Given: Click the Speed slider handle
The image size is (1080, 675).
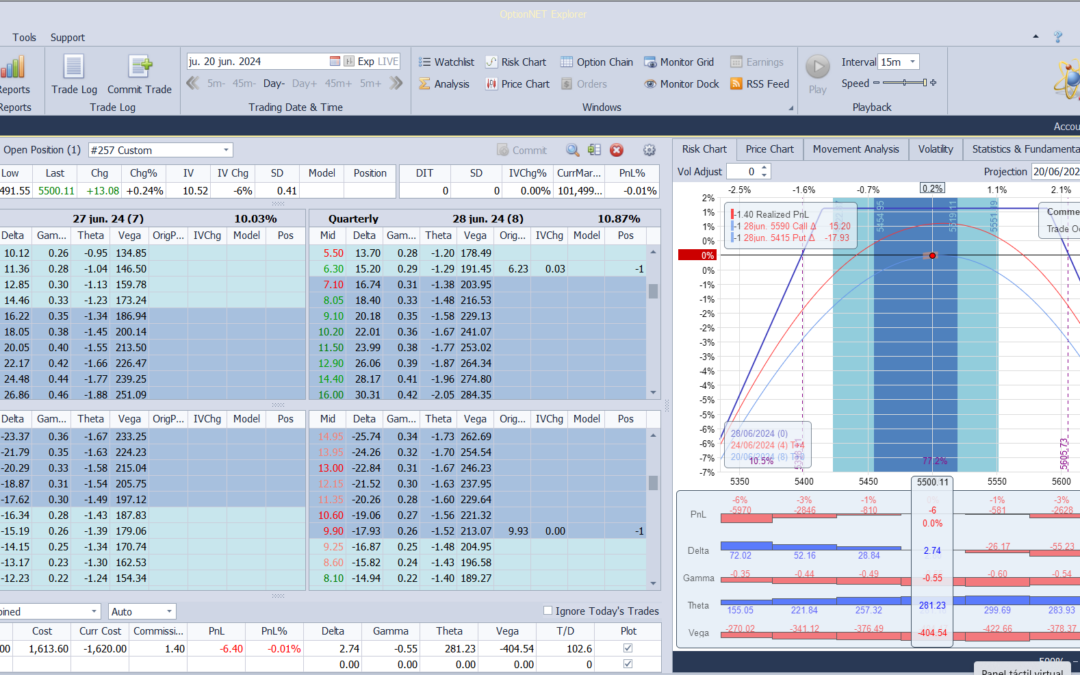Looking at the screenshot, I should 925,83.
